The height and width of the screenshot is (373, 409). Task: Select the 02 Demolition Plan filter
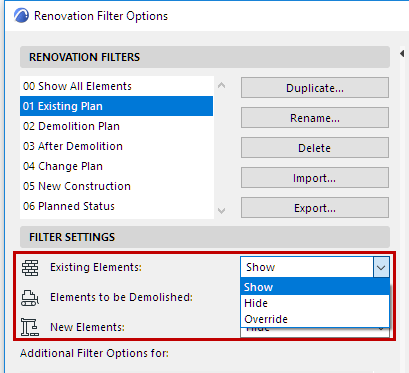coord(117,126)
